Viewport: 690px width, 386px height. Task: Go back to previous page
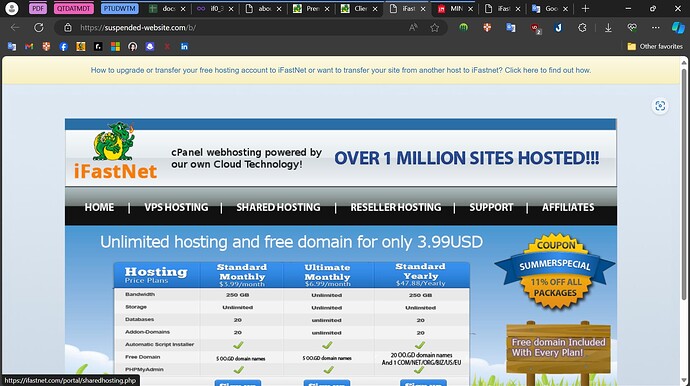click(15, 27)
